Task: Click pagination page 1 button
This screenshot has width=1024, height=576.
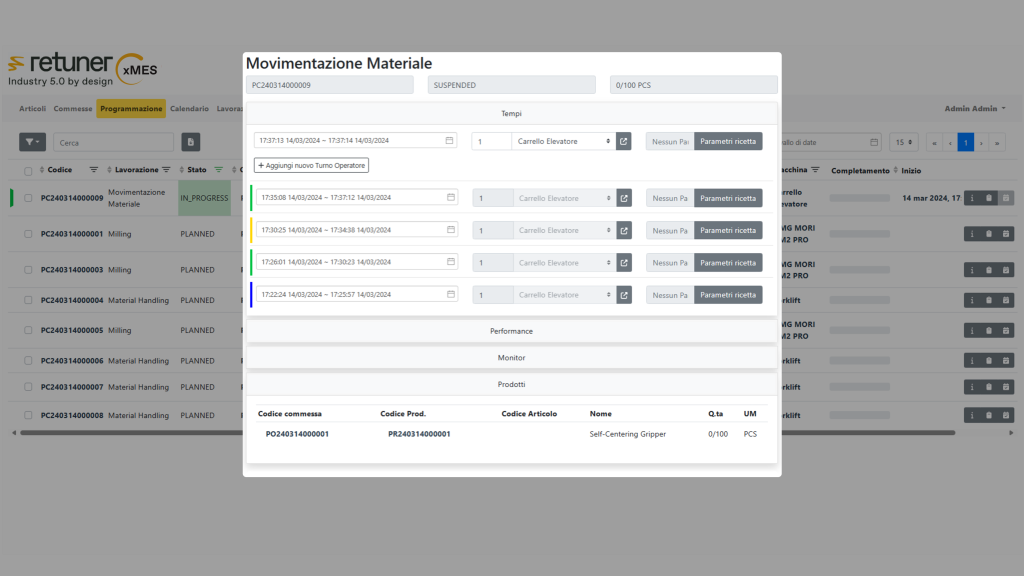Action: tap(966, 142)
